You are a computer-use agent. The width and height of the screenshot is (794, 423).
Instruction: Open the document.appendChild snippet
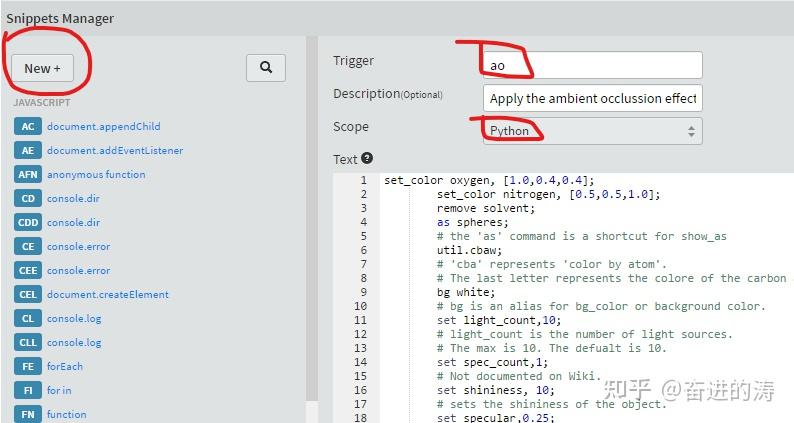pyautogui.click(x=103, y=127)
